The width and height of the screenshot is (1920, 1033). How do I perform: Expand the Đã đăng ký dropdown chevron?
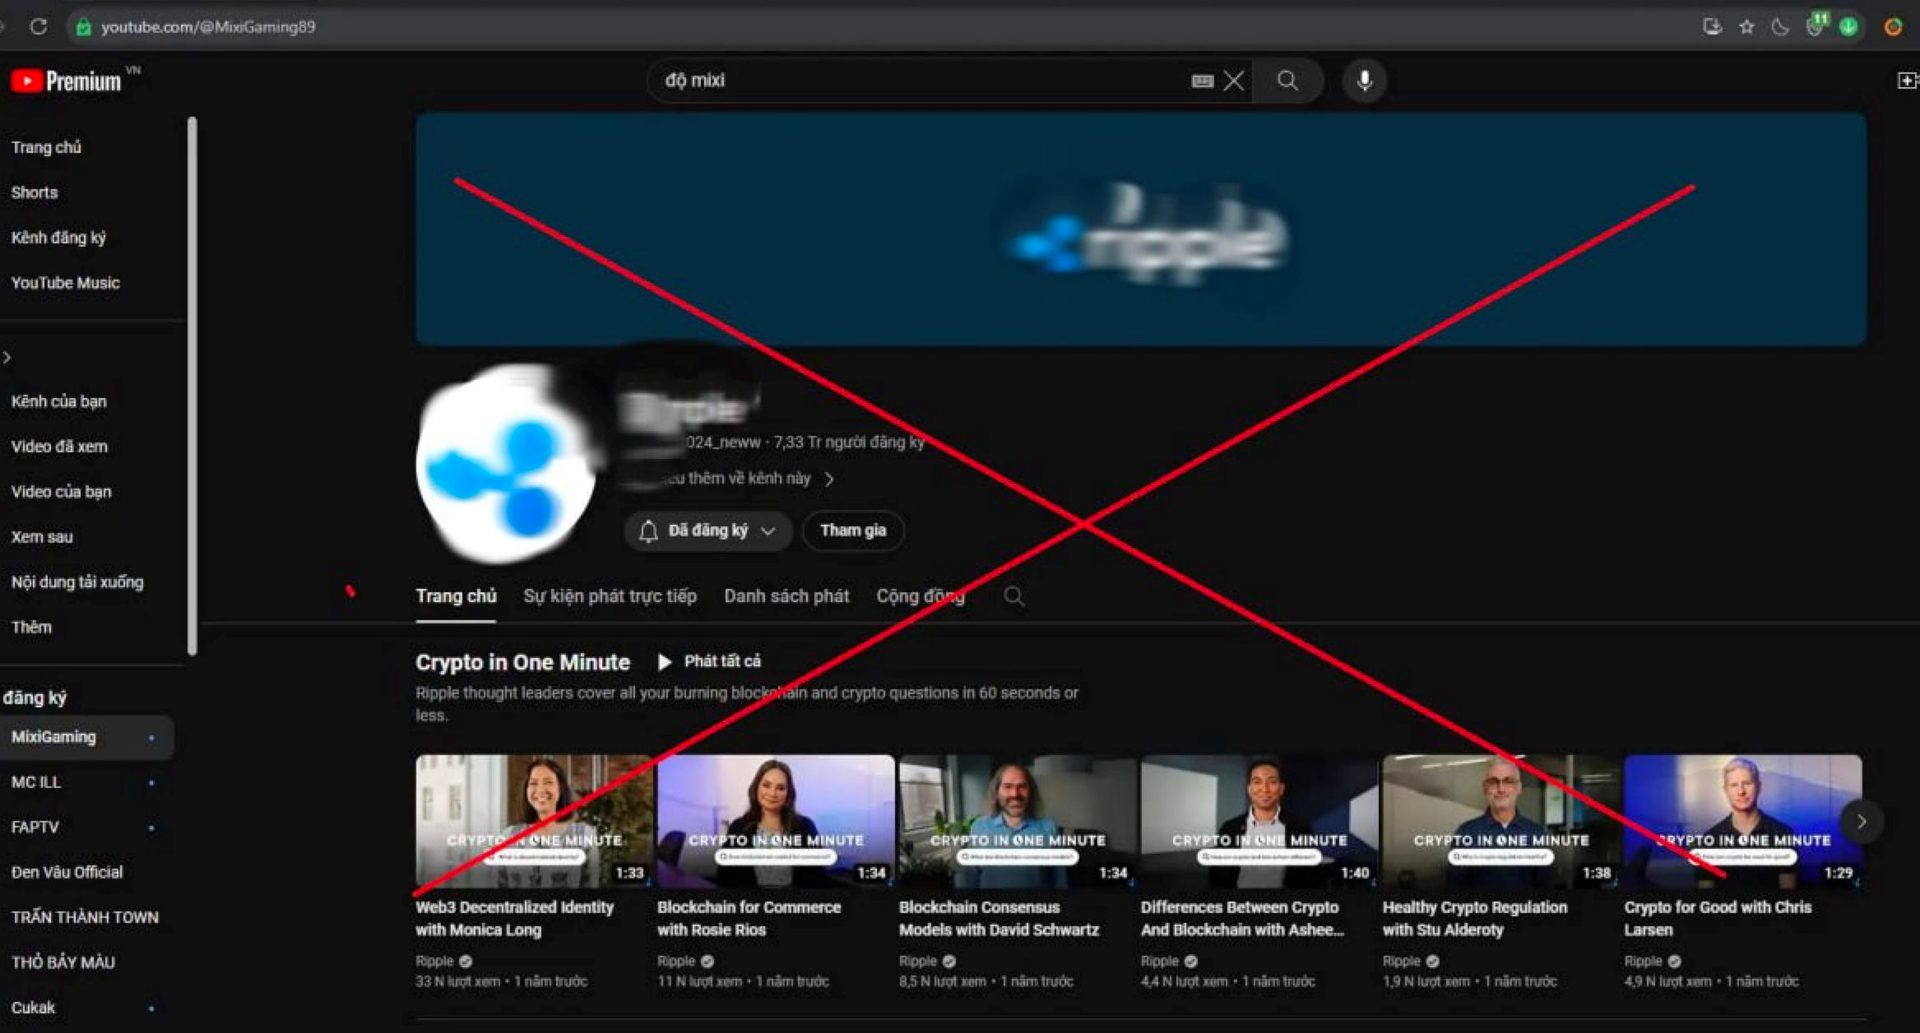tap(769, 531)
